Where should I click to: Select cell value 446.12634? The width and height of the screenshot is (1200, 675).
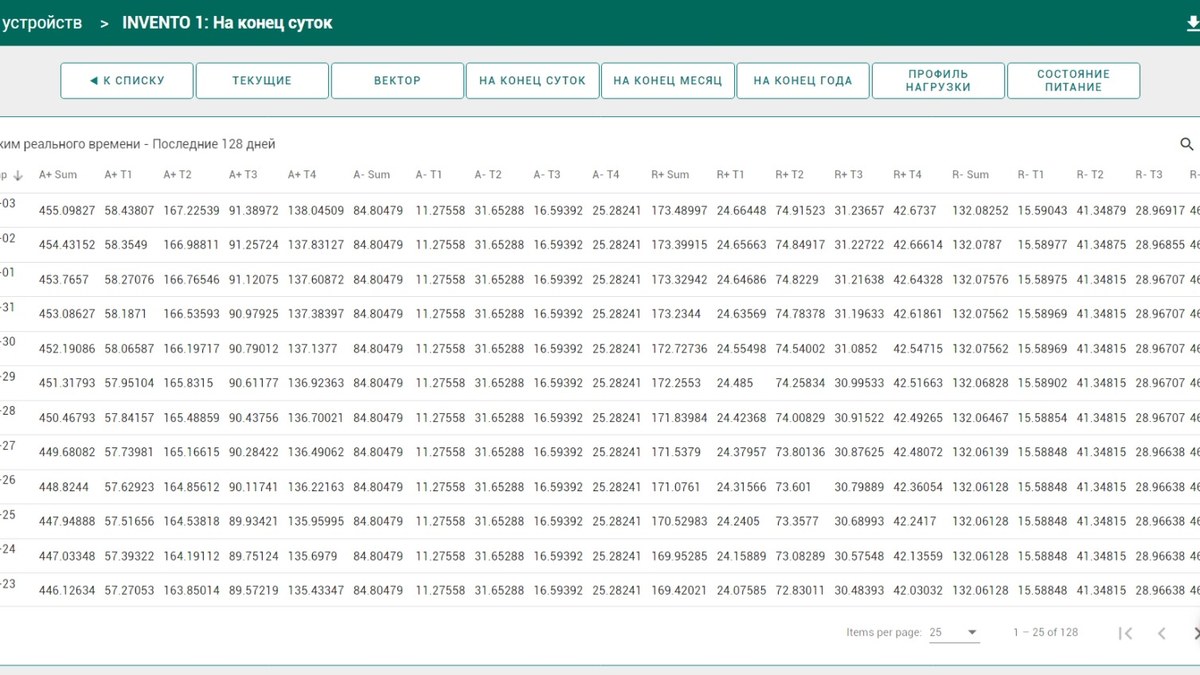click(x=67, y=591)
